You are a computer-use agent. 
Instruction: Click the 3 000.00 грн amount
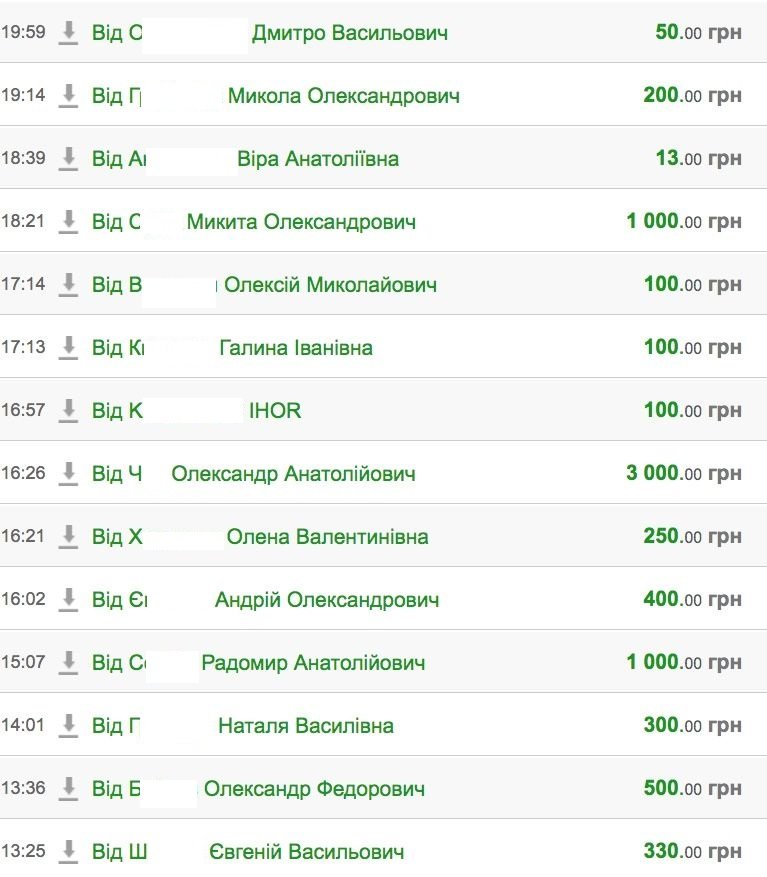click(x=683, y=473)
